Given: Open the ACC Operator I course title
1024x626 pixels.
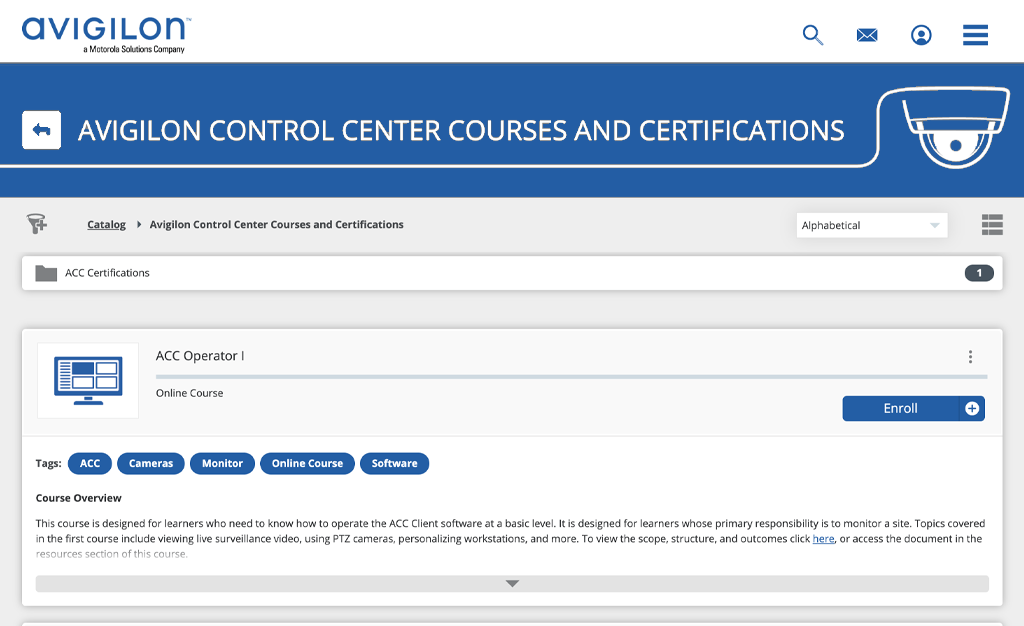Looking at the screenshot, I should point(200,356).
